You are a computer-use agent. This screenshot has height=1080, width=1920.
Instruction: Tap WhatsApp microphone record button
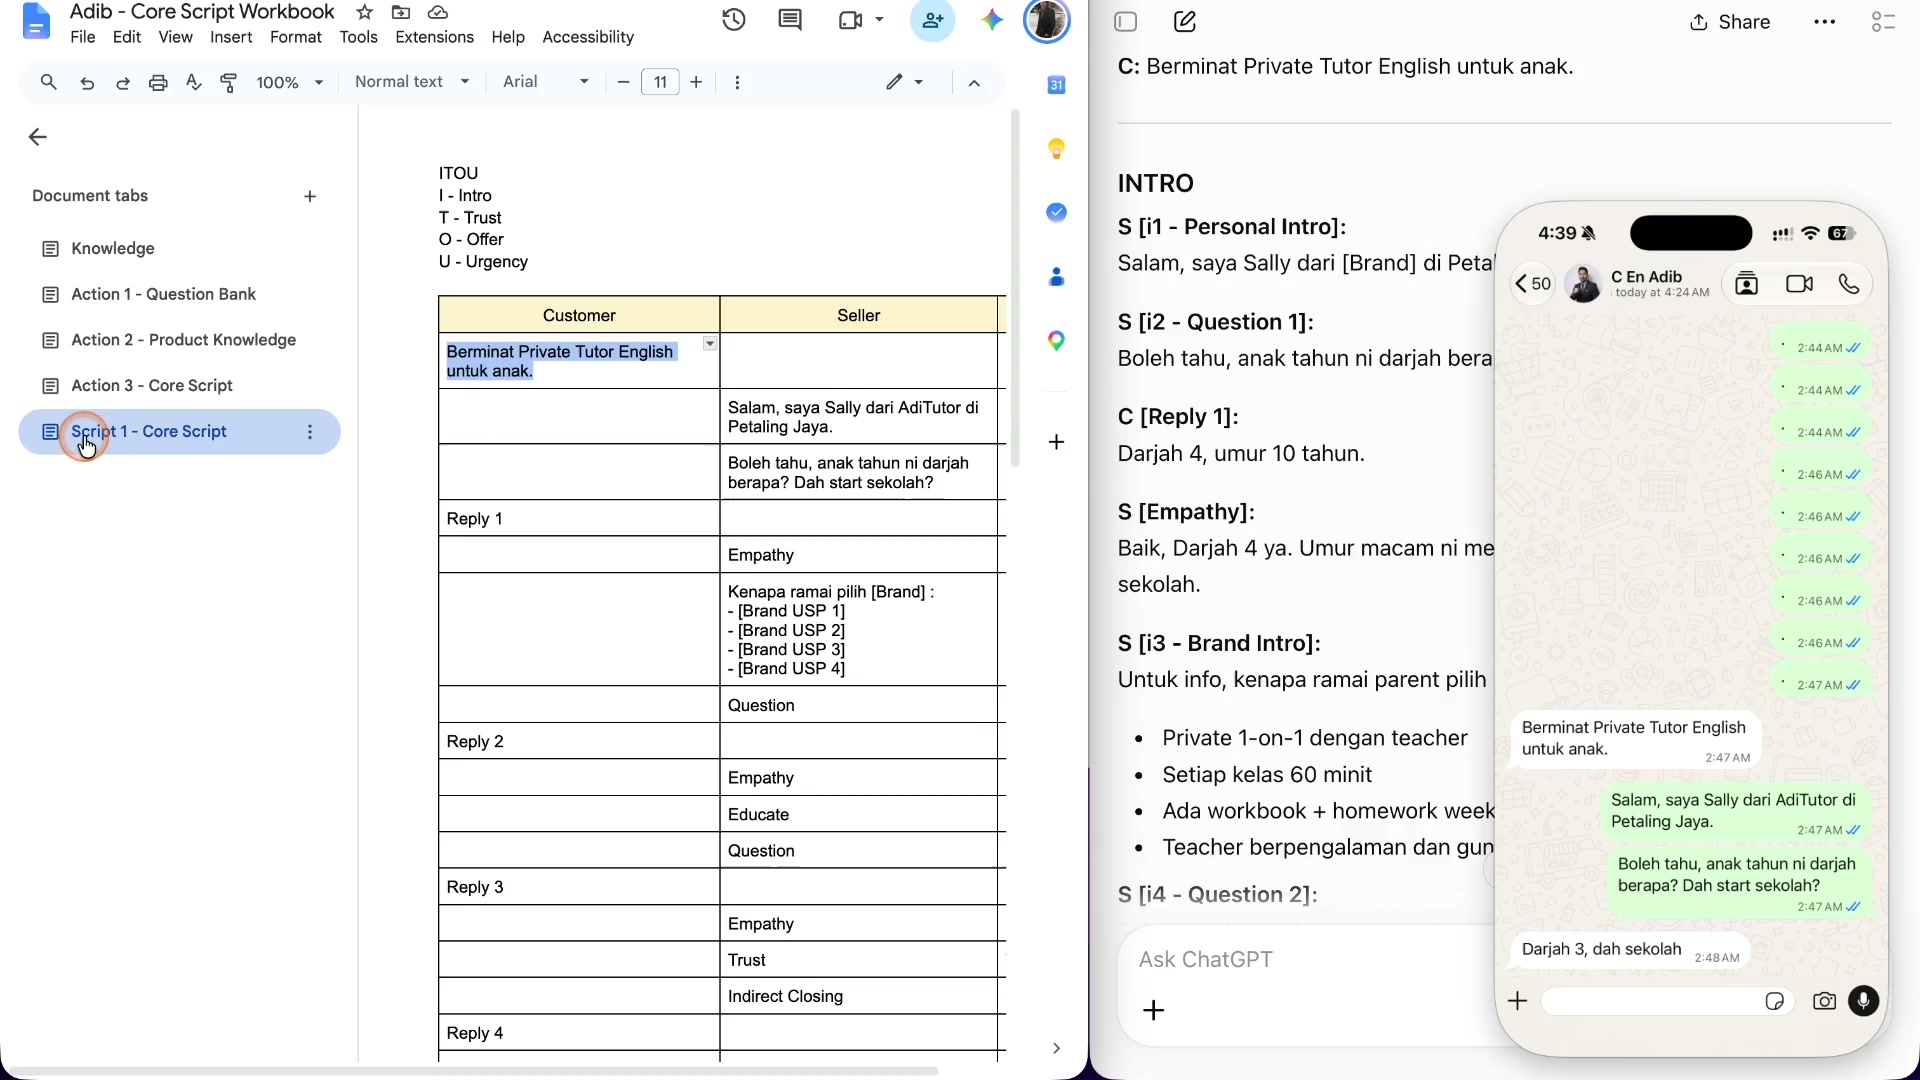[1863, 1001]
